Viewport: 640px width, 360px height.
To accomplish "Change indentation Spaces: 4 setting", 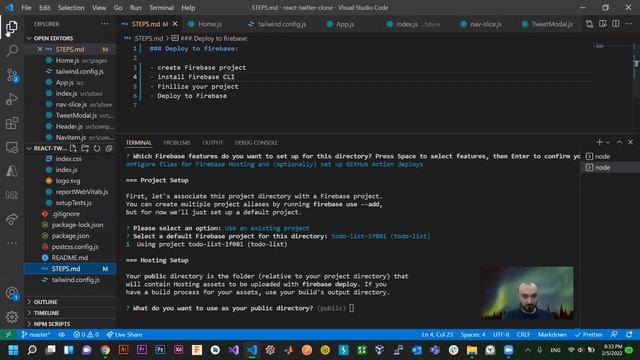I will click(473, 335).
